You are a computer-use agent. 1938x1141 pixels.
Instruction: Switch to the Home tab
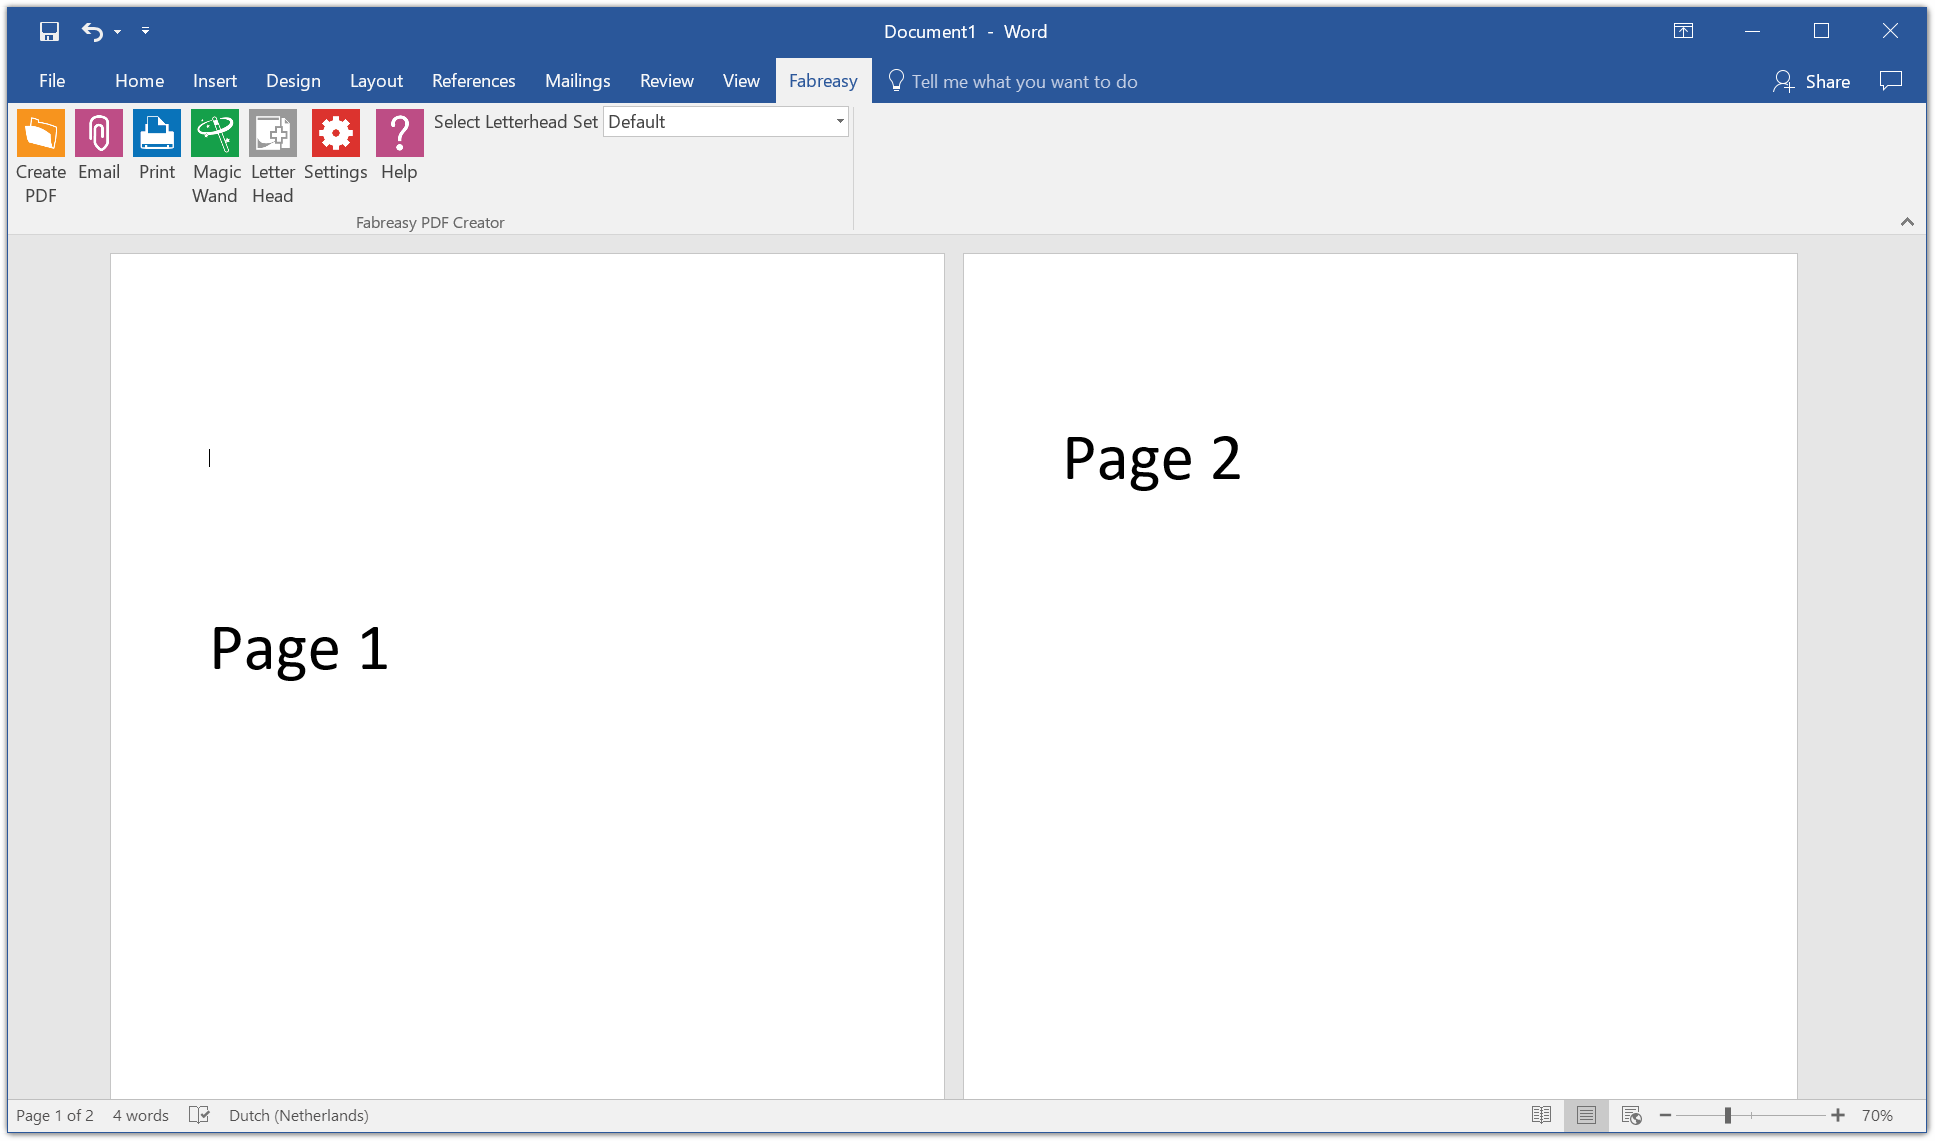(x=139, y=81)
